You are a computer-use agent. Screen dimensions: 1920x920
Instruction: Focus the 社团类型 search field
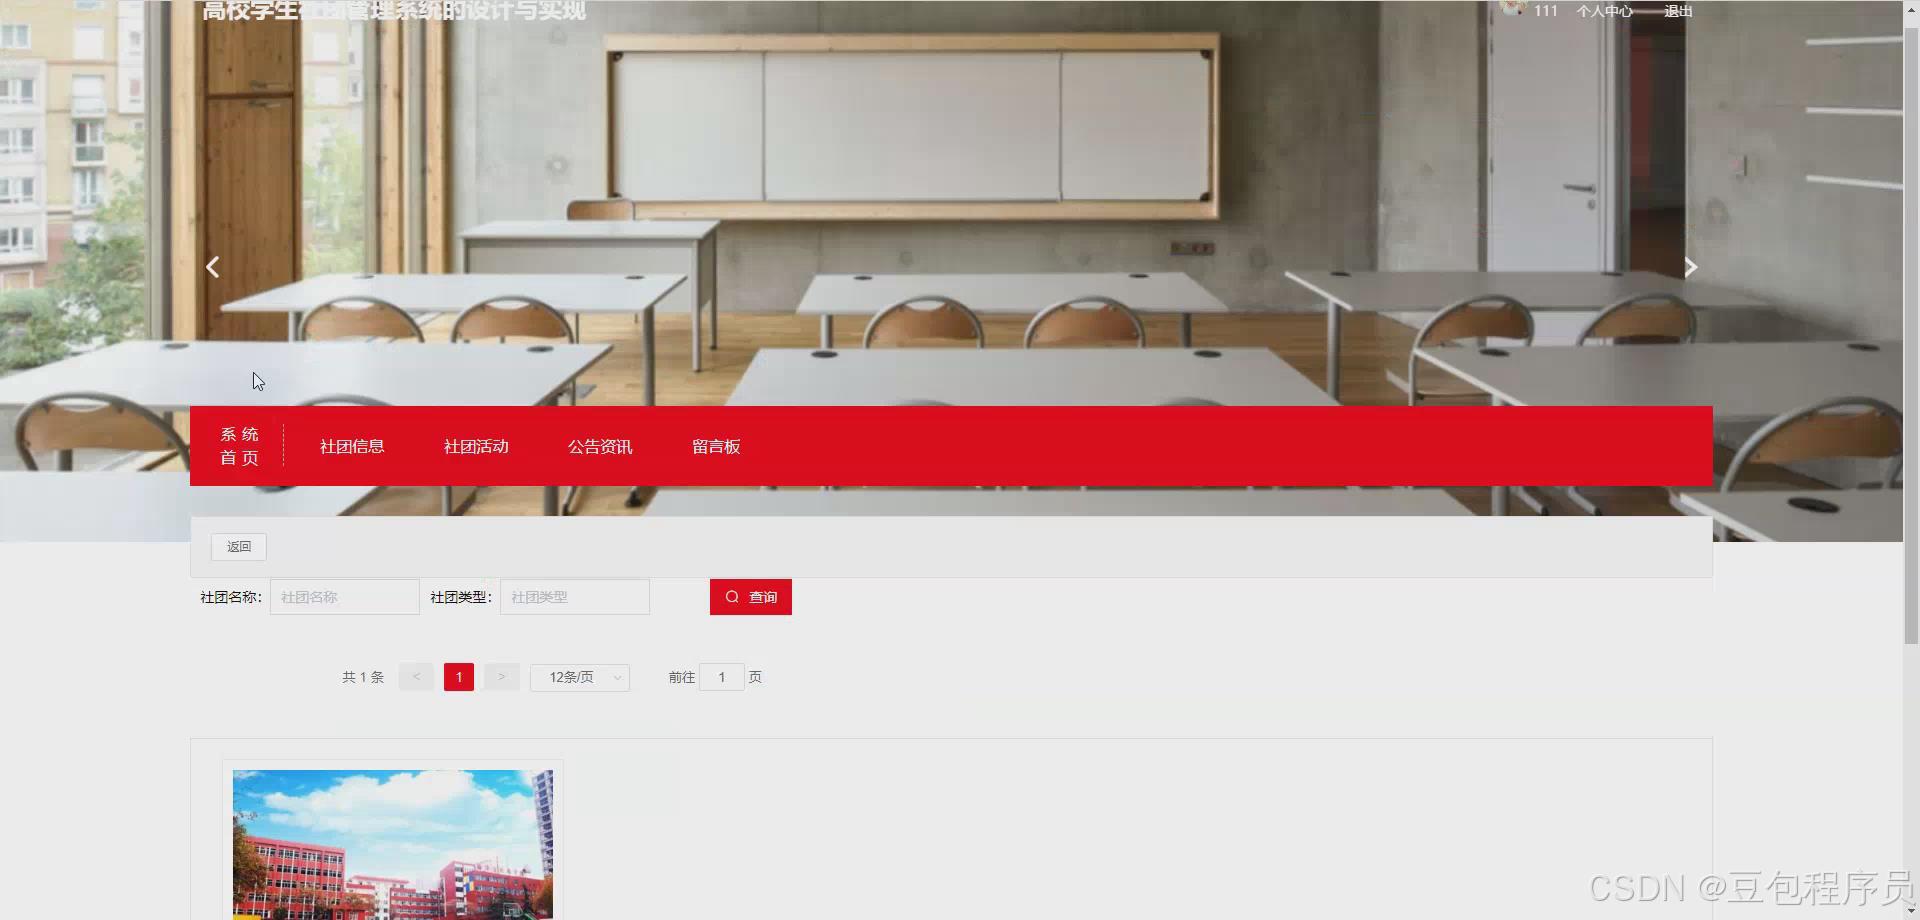pos(575,597)
